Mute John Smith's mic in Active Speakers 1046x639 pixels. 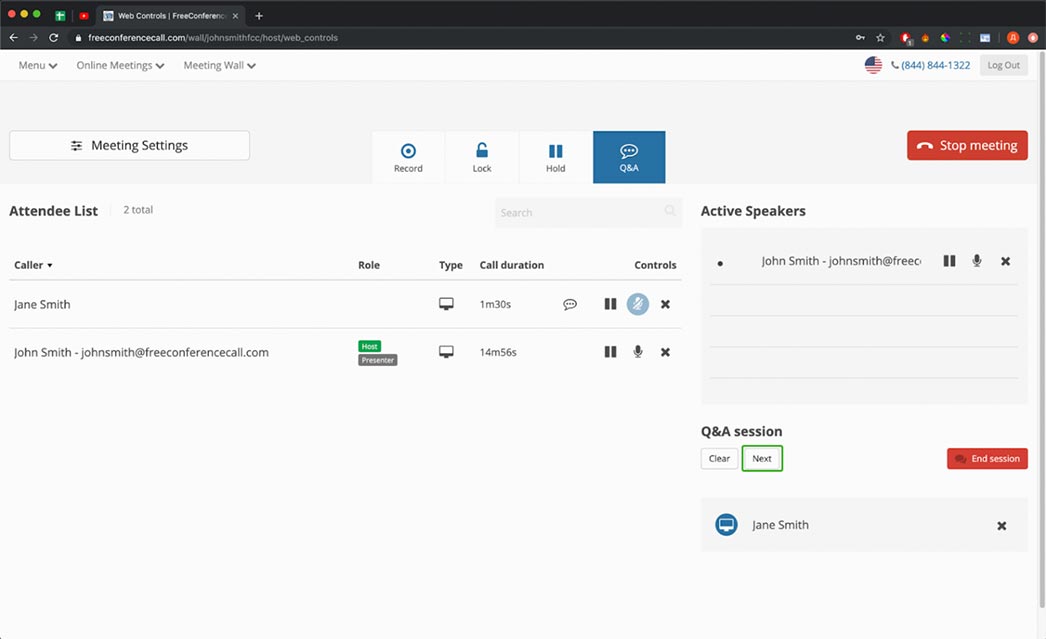(977, 261)
